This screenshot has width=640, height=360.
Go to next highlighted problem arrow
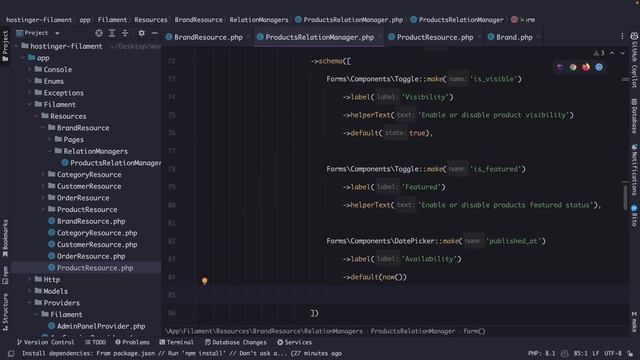[622, 53]
